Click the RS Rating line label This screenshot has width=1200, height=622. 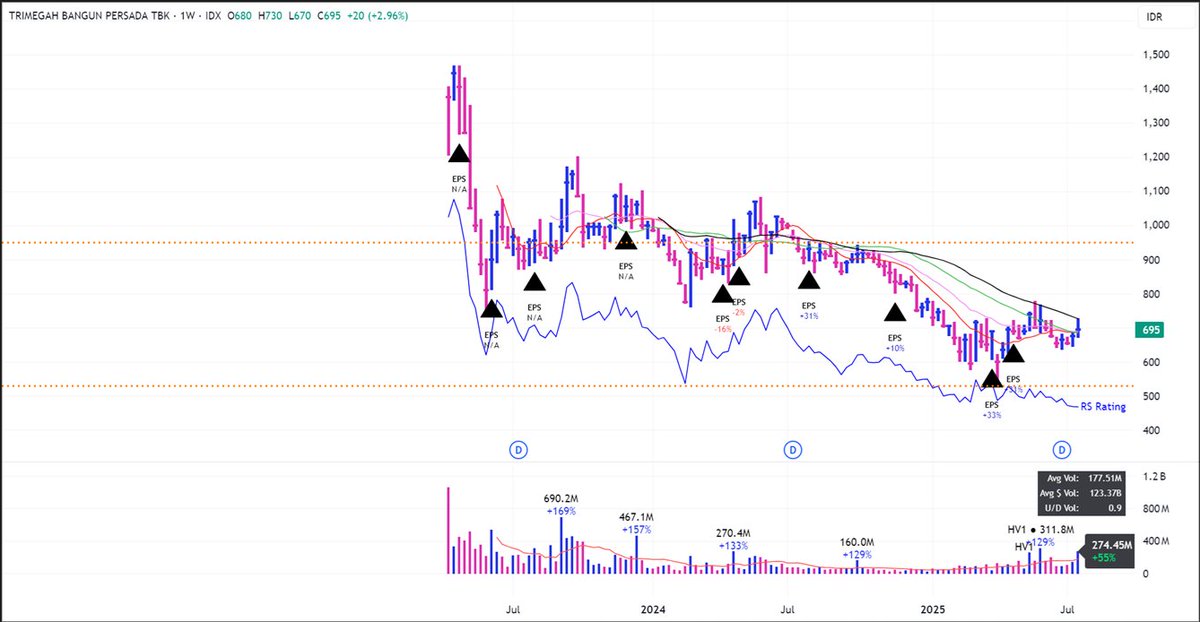point(1102,407)
